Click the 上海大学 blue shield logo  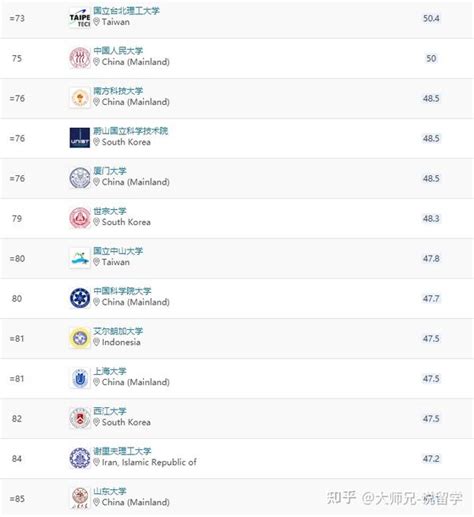(80, 378)
